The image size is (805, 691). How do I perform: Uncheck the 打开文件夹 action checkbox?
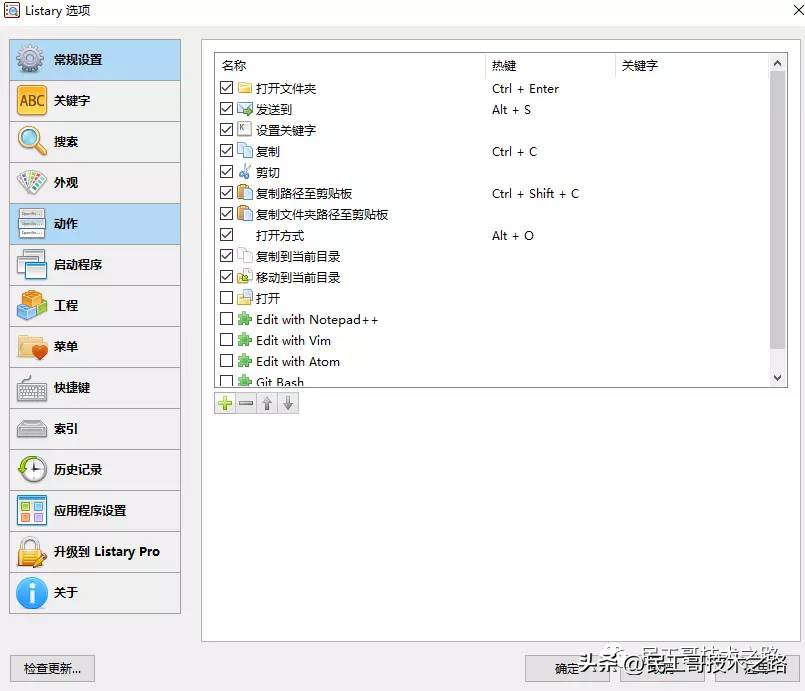[x=226, y=88]
